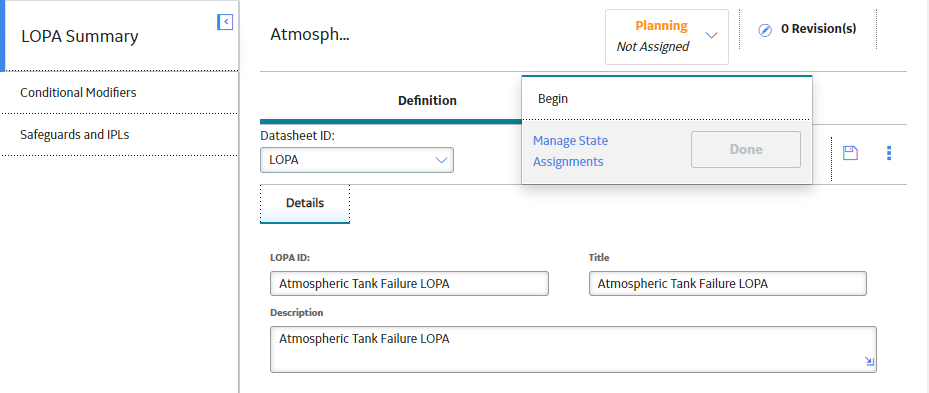Open the 0 Revision(s) history
The image size is (929, 393).
(x=818, y=28)
